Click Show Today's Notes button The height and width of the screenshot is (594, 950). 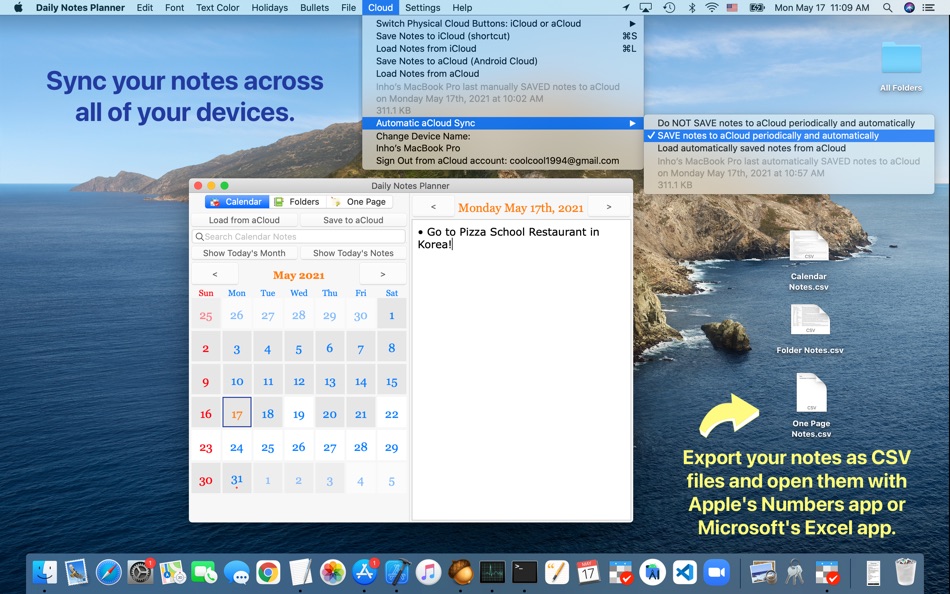point(353,253)
